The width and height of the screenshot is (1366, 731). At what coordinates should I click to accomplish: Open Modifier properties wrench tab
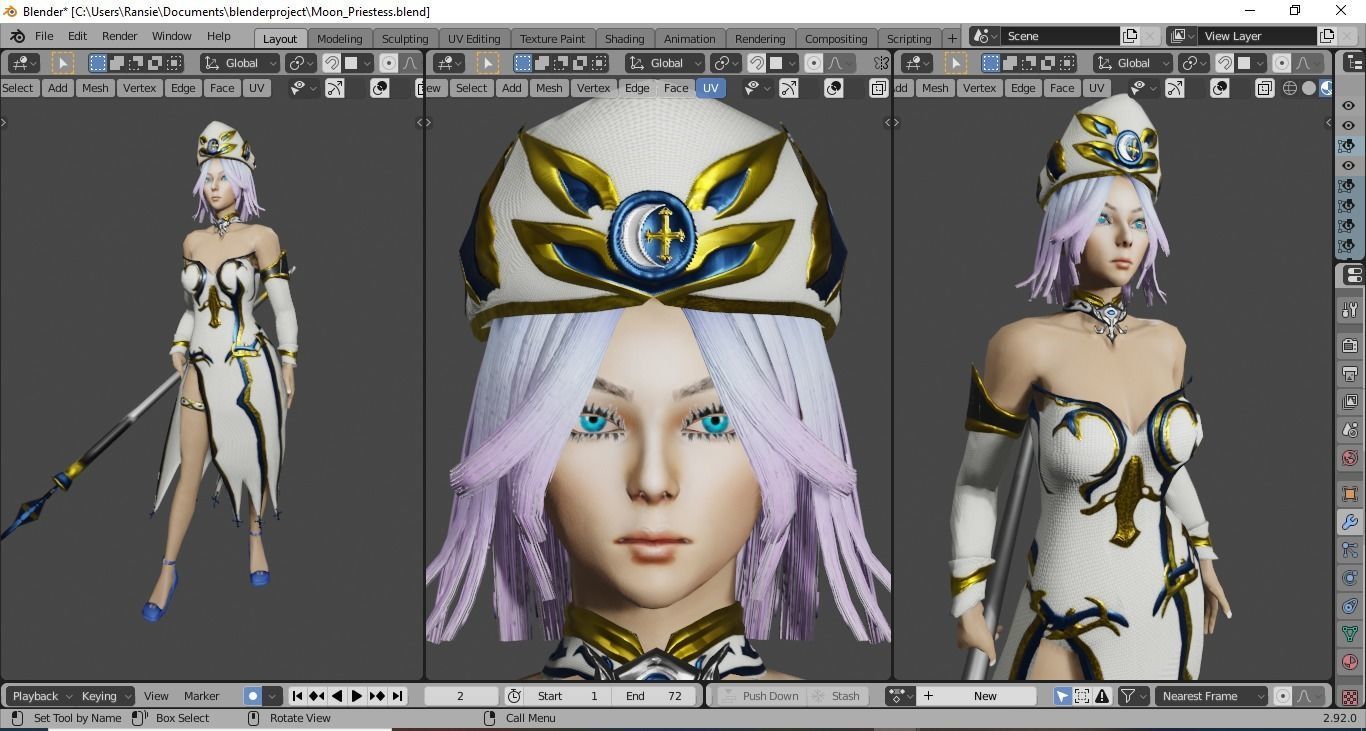point(1350,522)
